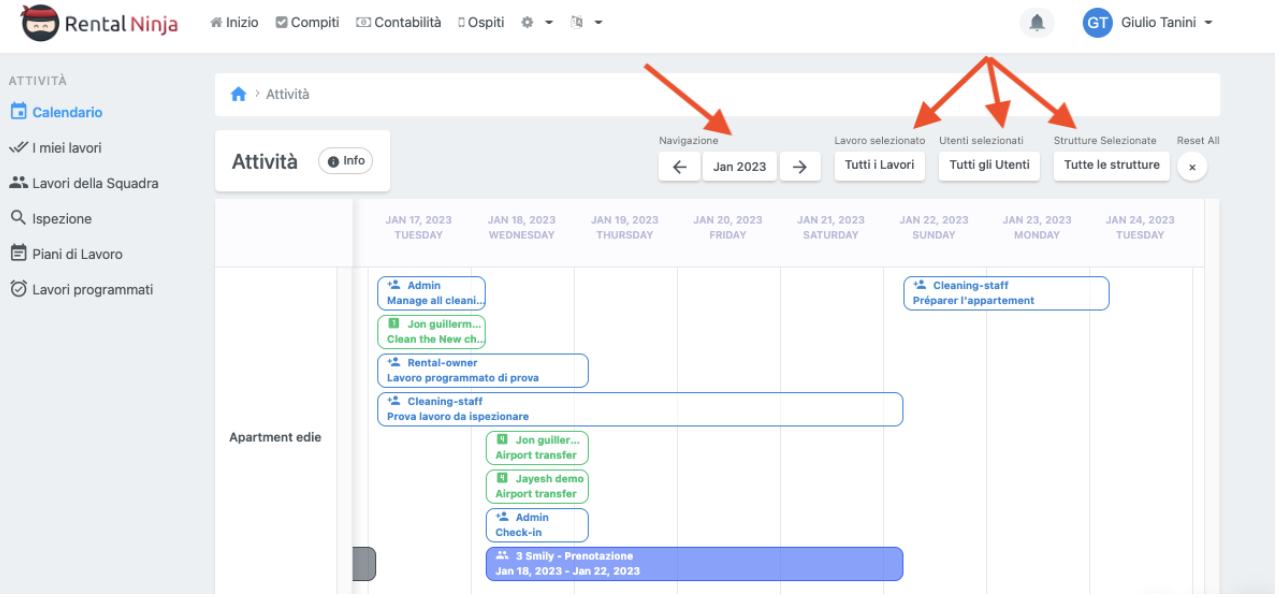Go to previous month with left arrow
Screen dimensions: 1282x598
coord(679,167)
